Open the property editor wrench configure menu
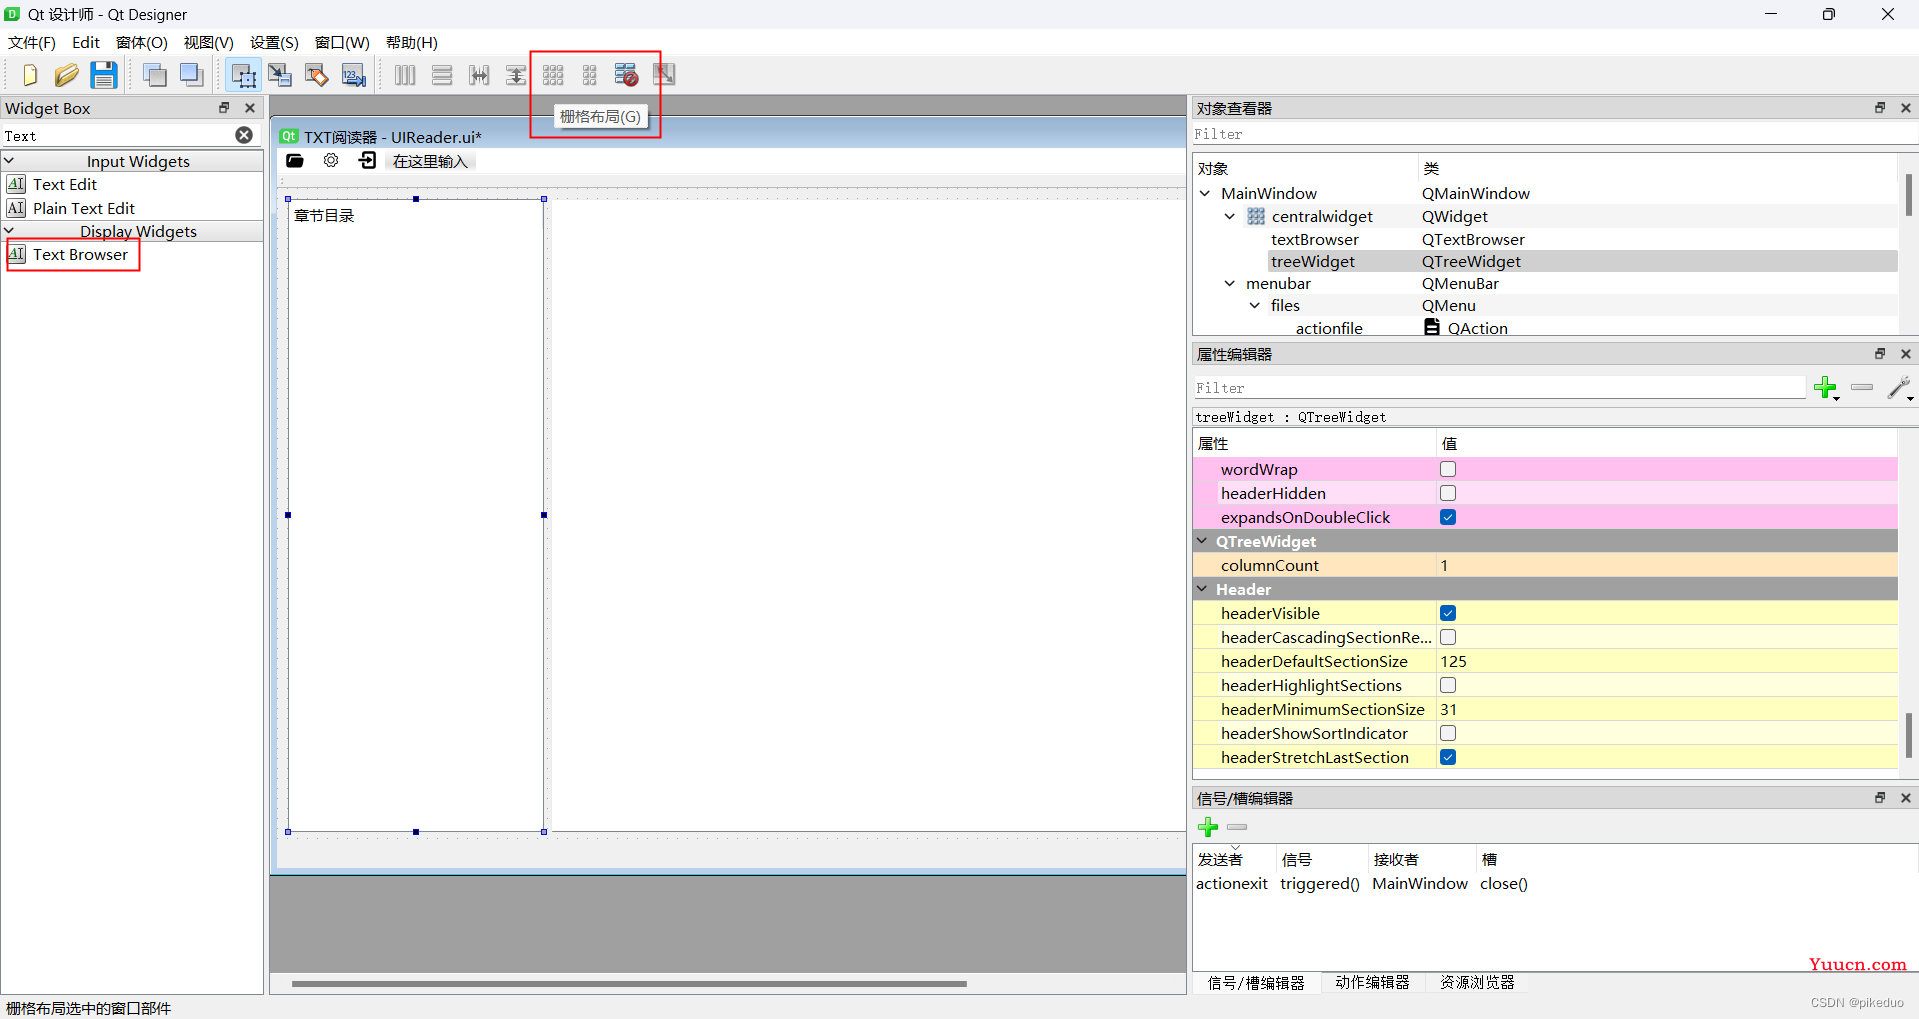The width and height of the screenshot is (1919, 1019). (1899, 388)
